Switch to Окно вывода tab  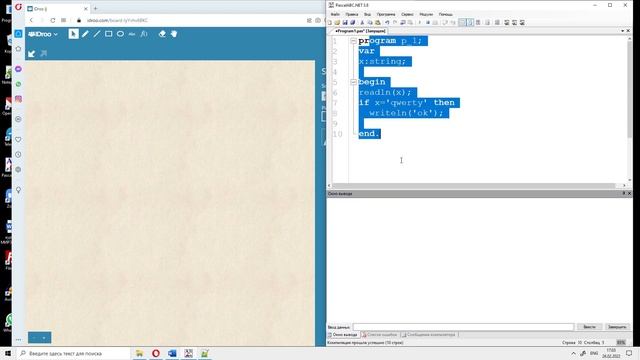click(x=343, y=335)
